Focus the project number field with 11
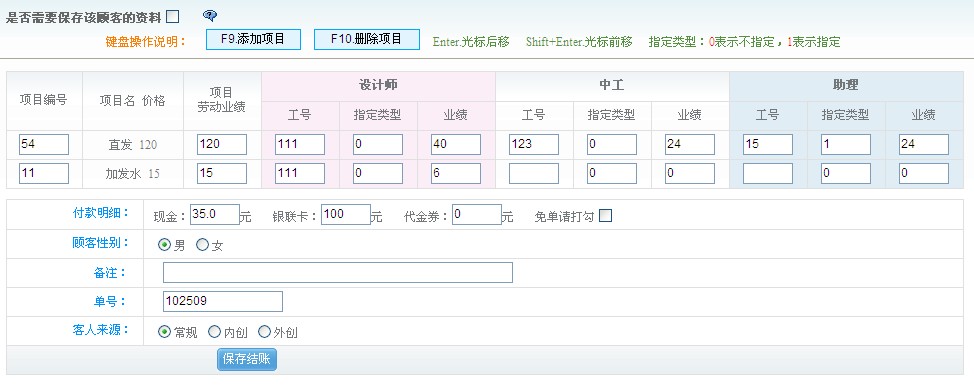 point(44,173)
